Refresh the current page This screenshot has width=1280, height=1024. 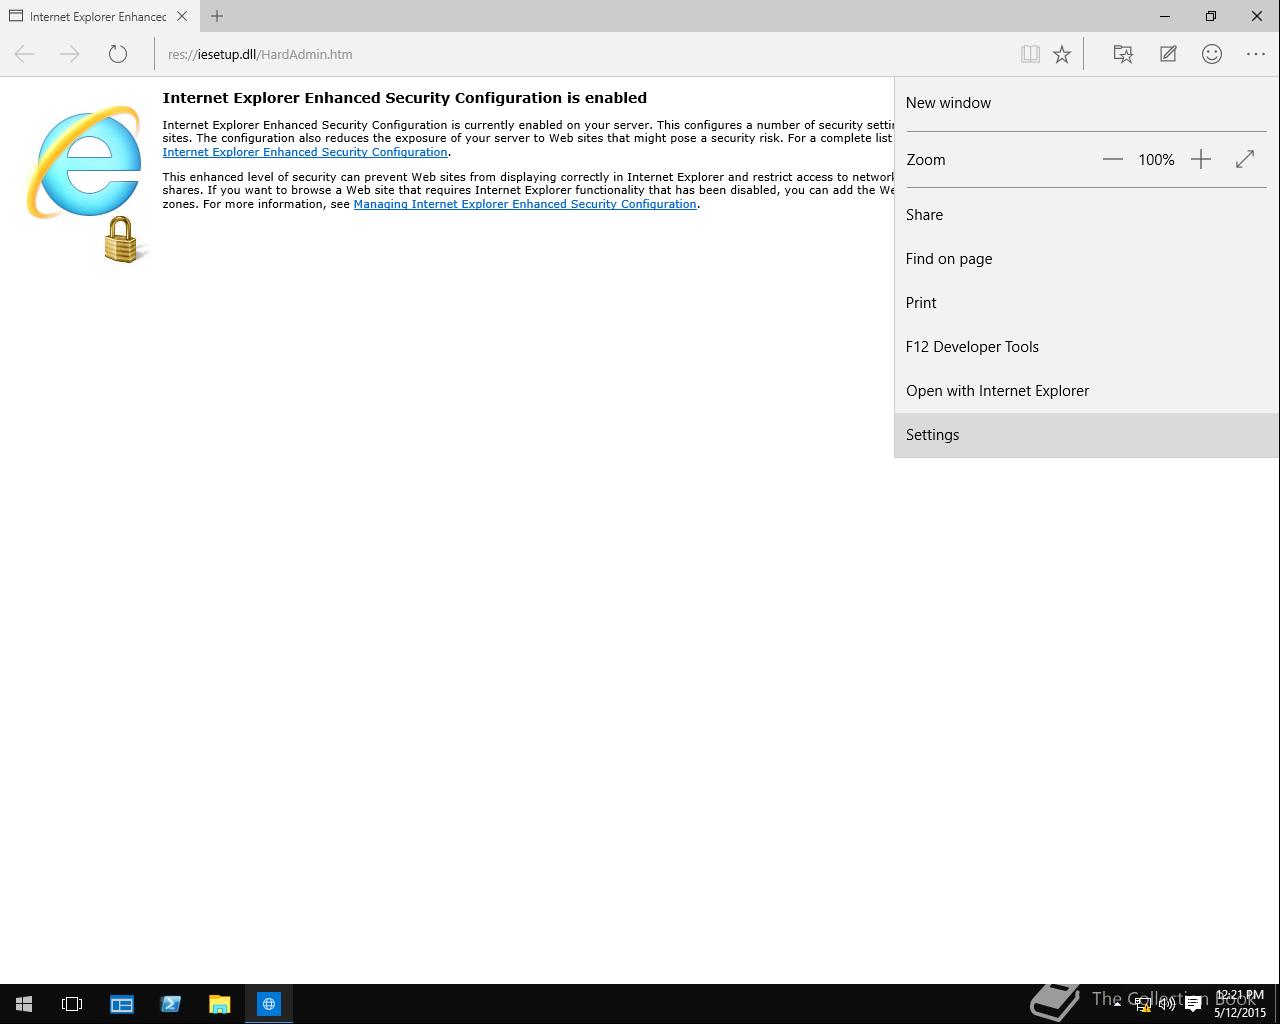click(118, 54)
